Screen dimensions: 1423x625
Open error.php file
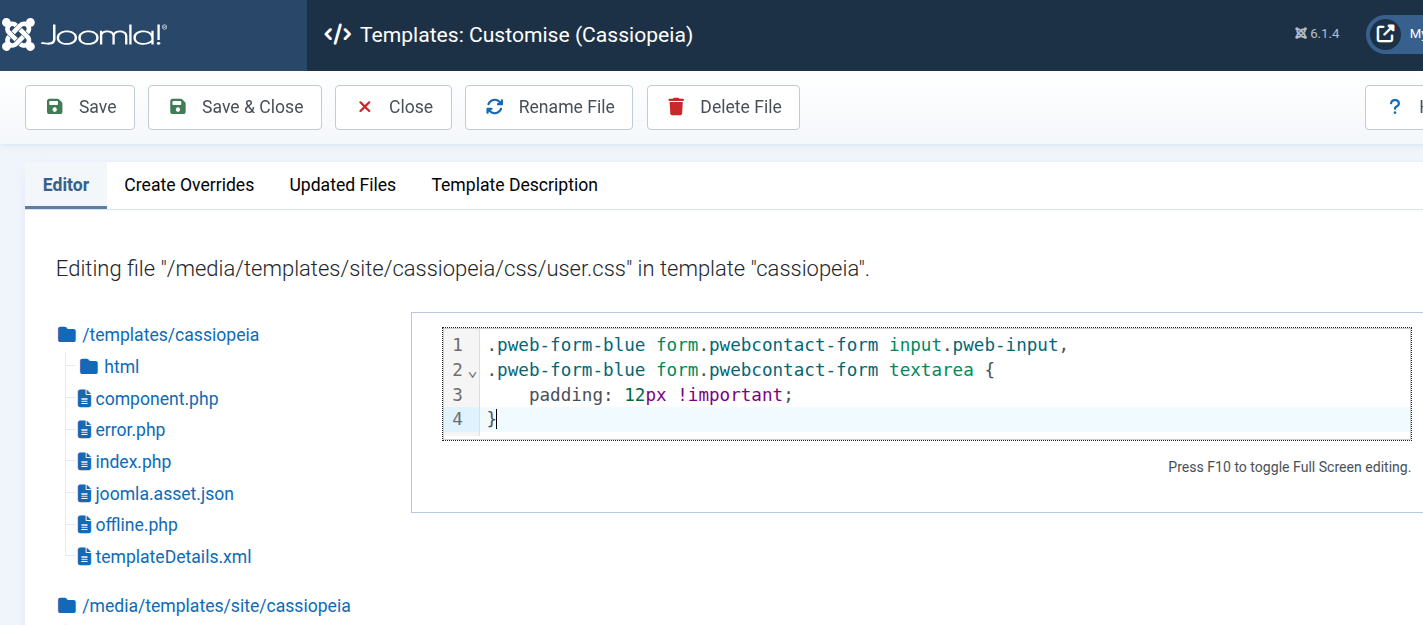[x=131, y=430]
